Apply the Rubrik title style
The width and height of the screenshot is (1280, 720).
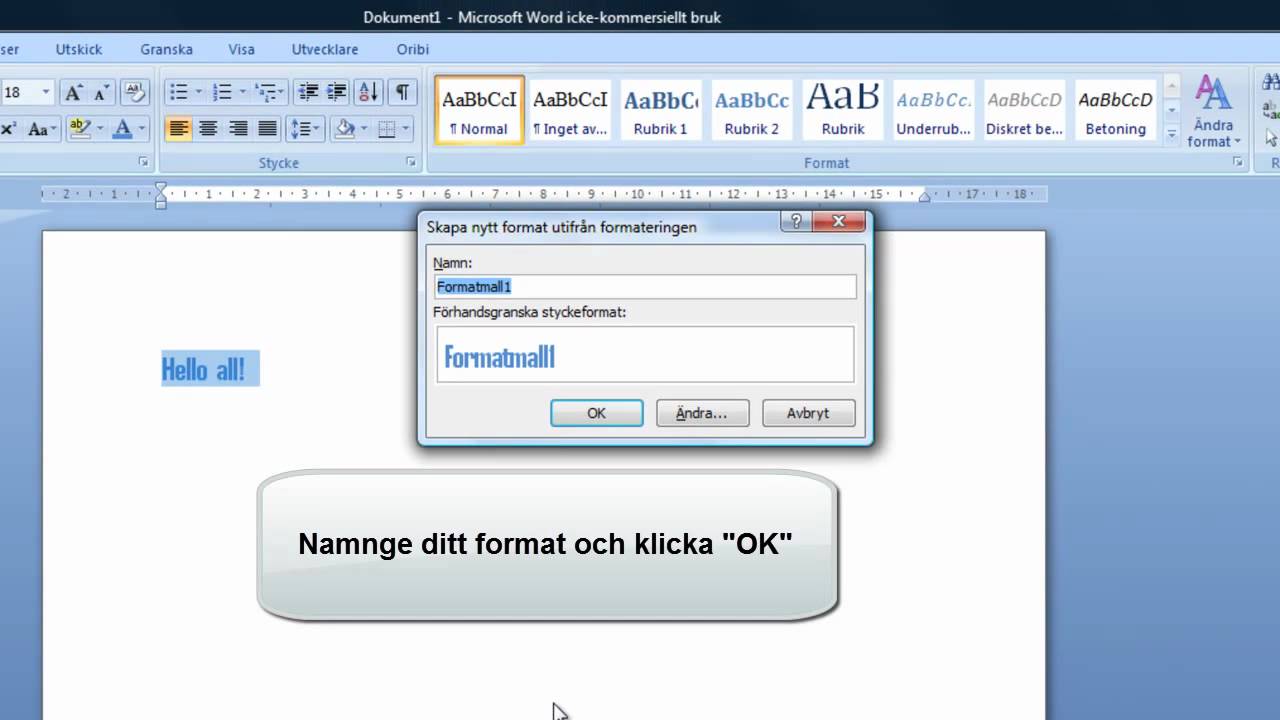point(843,110)
